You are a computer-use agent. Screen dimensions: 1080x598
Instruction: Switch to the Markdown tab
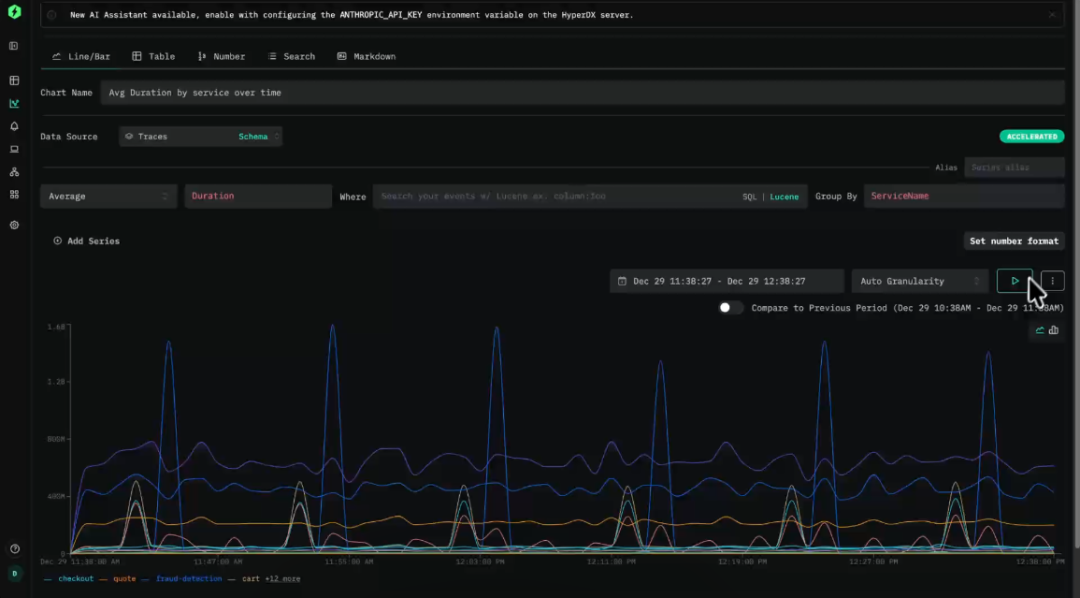366,56
